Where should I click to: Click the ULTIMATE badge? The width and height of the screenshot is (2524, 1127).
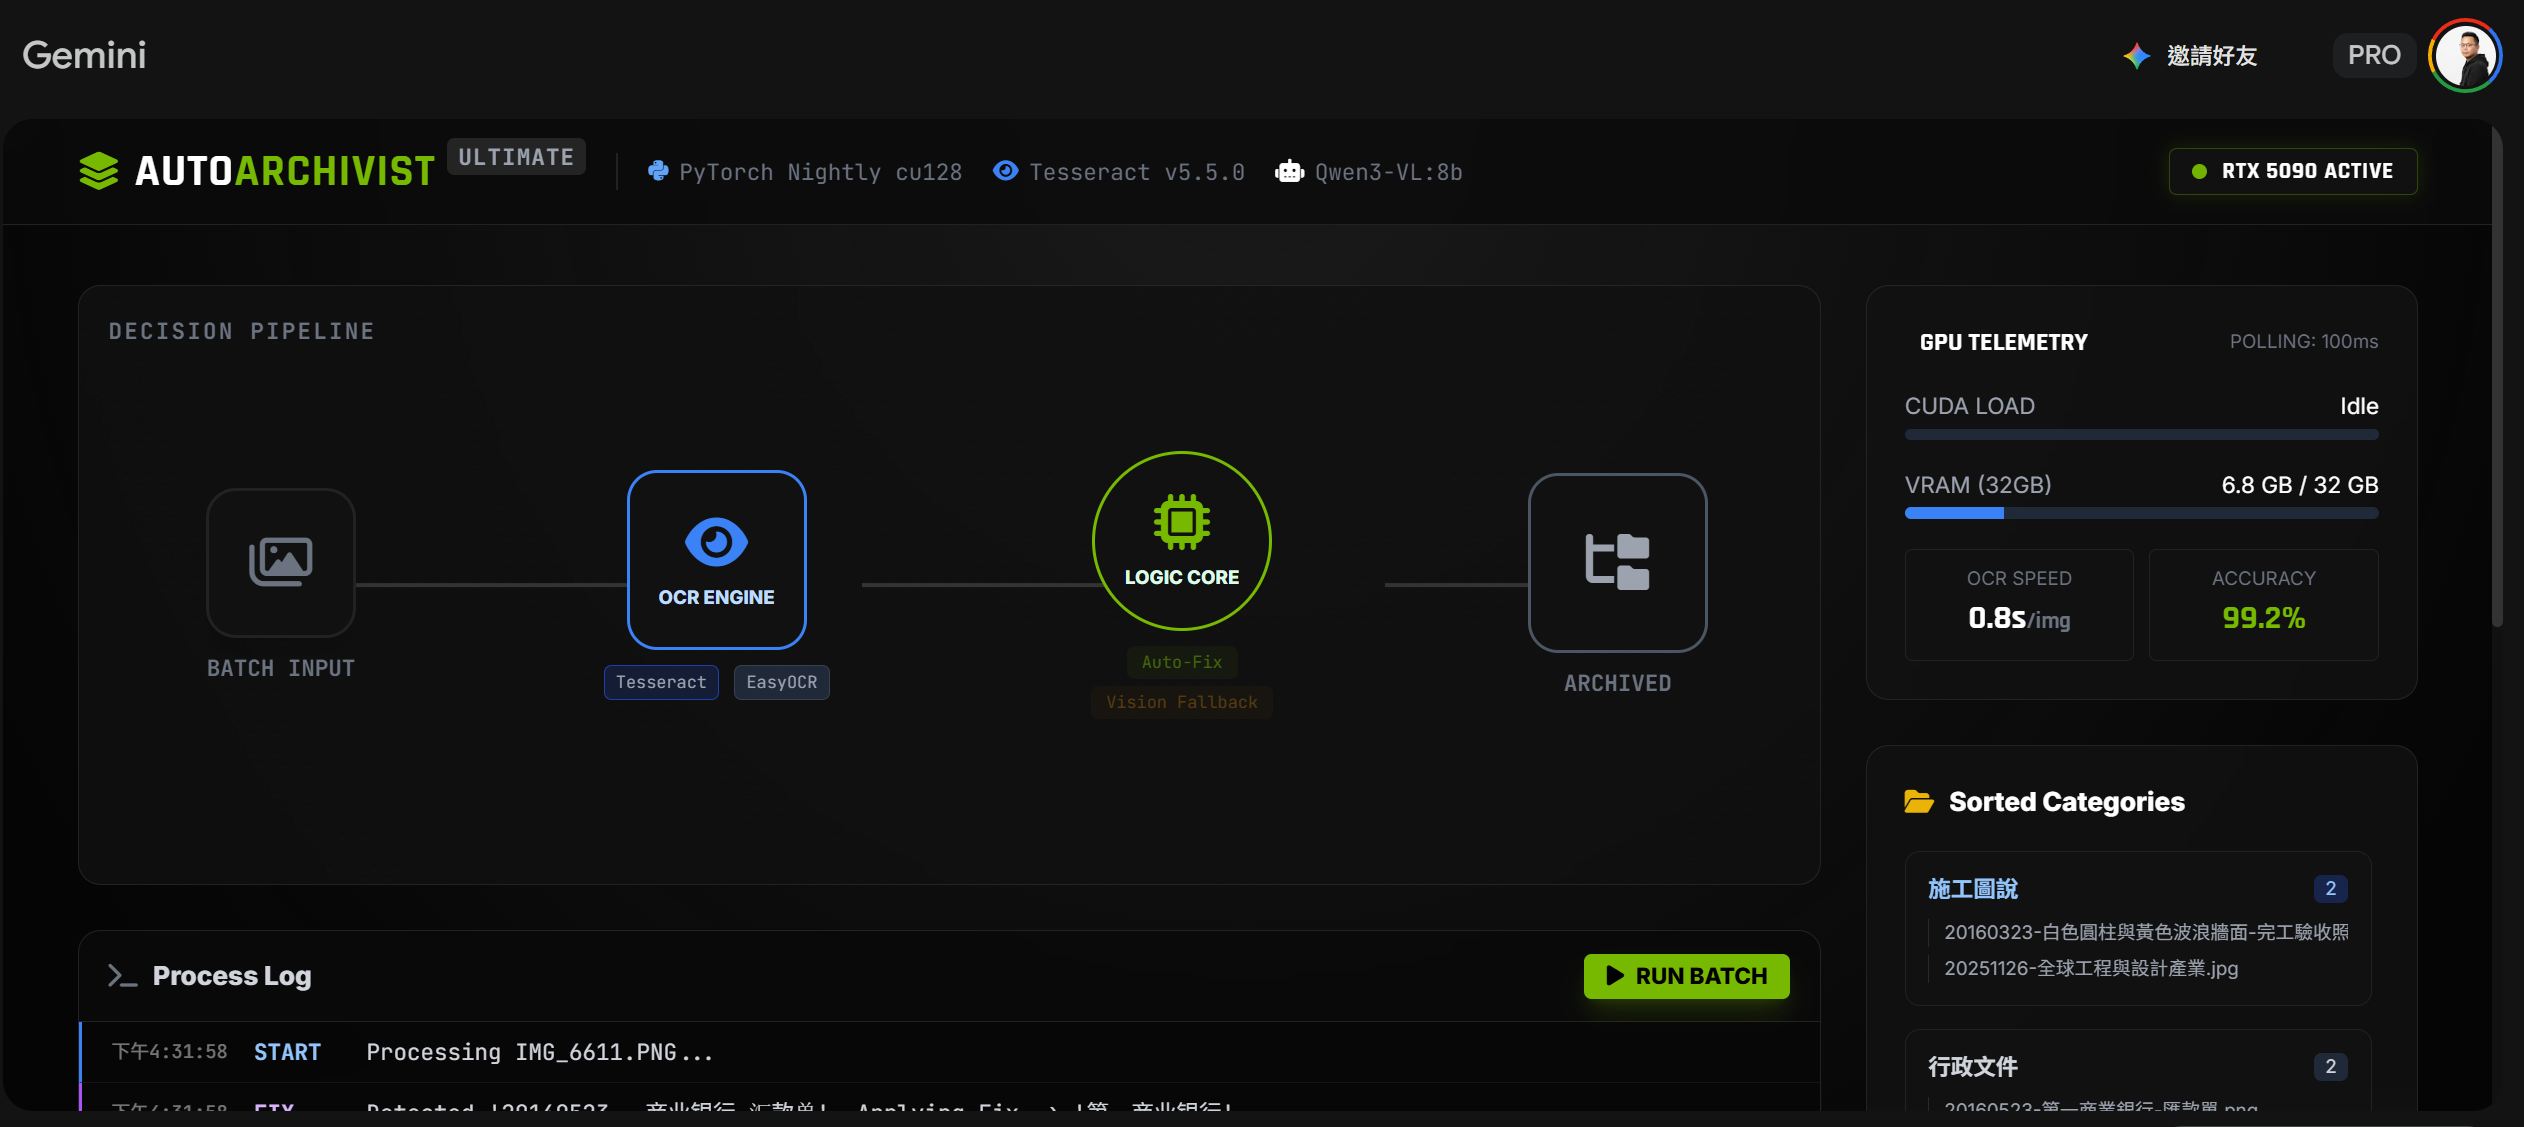(x=516, y=157)
